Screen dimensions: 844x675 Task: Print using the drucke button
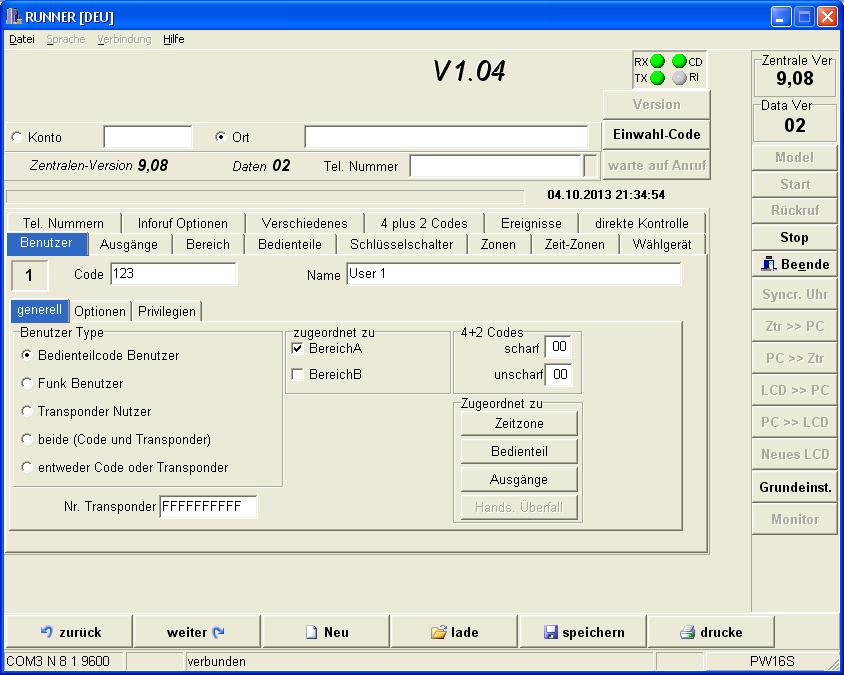click(711, 632)
